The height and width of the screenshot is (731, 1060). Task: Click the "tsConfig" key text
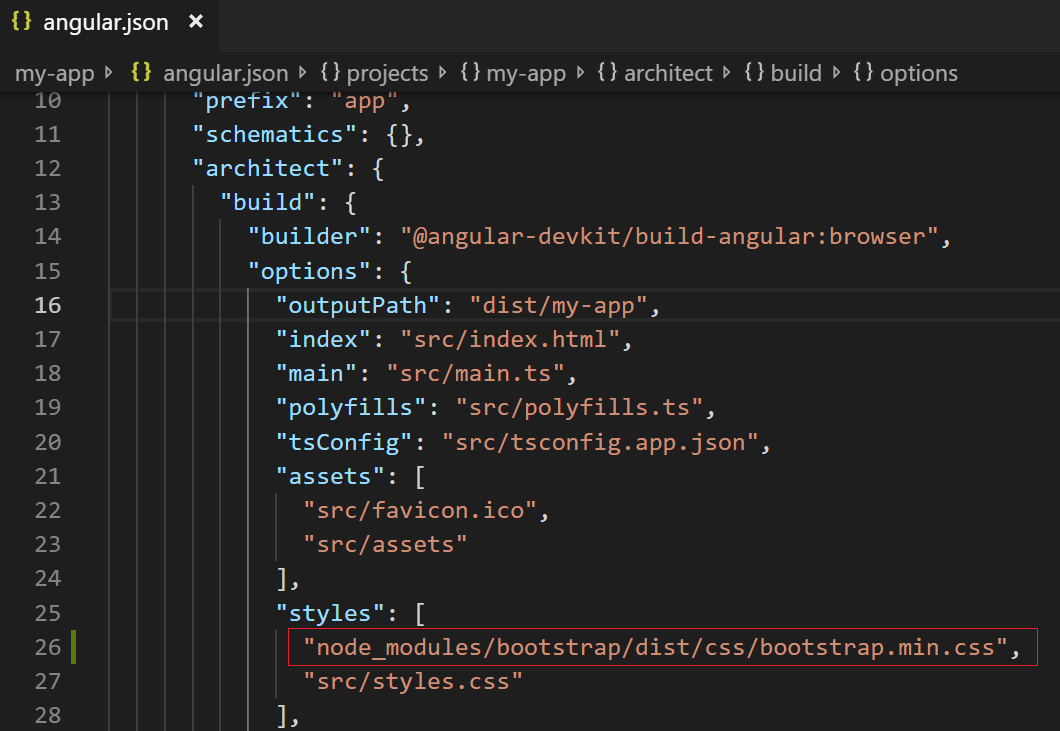click(x=344, y=443)
